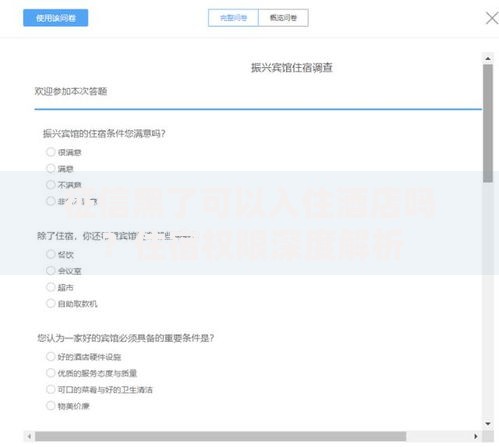Click horizontal scrollbar right arrow
This screenshot has width=499, height=447.
coord(476,436)
